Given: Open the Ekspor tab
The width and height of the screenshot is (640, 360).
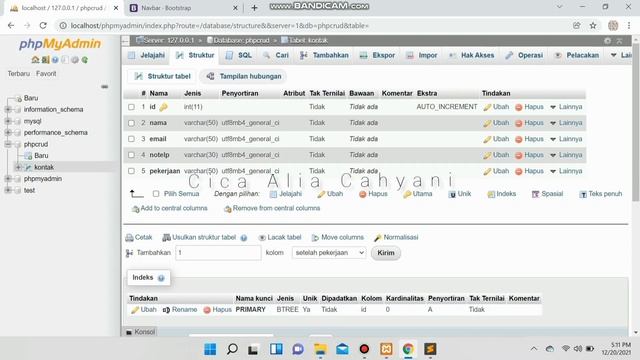Looking at the screenshot, I should (x=378, y=56).
